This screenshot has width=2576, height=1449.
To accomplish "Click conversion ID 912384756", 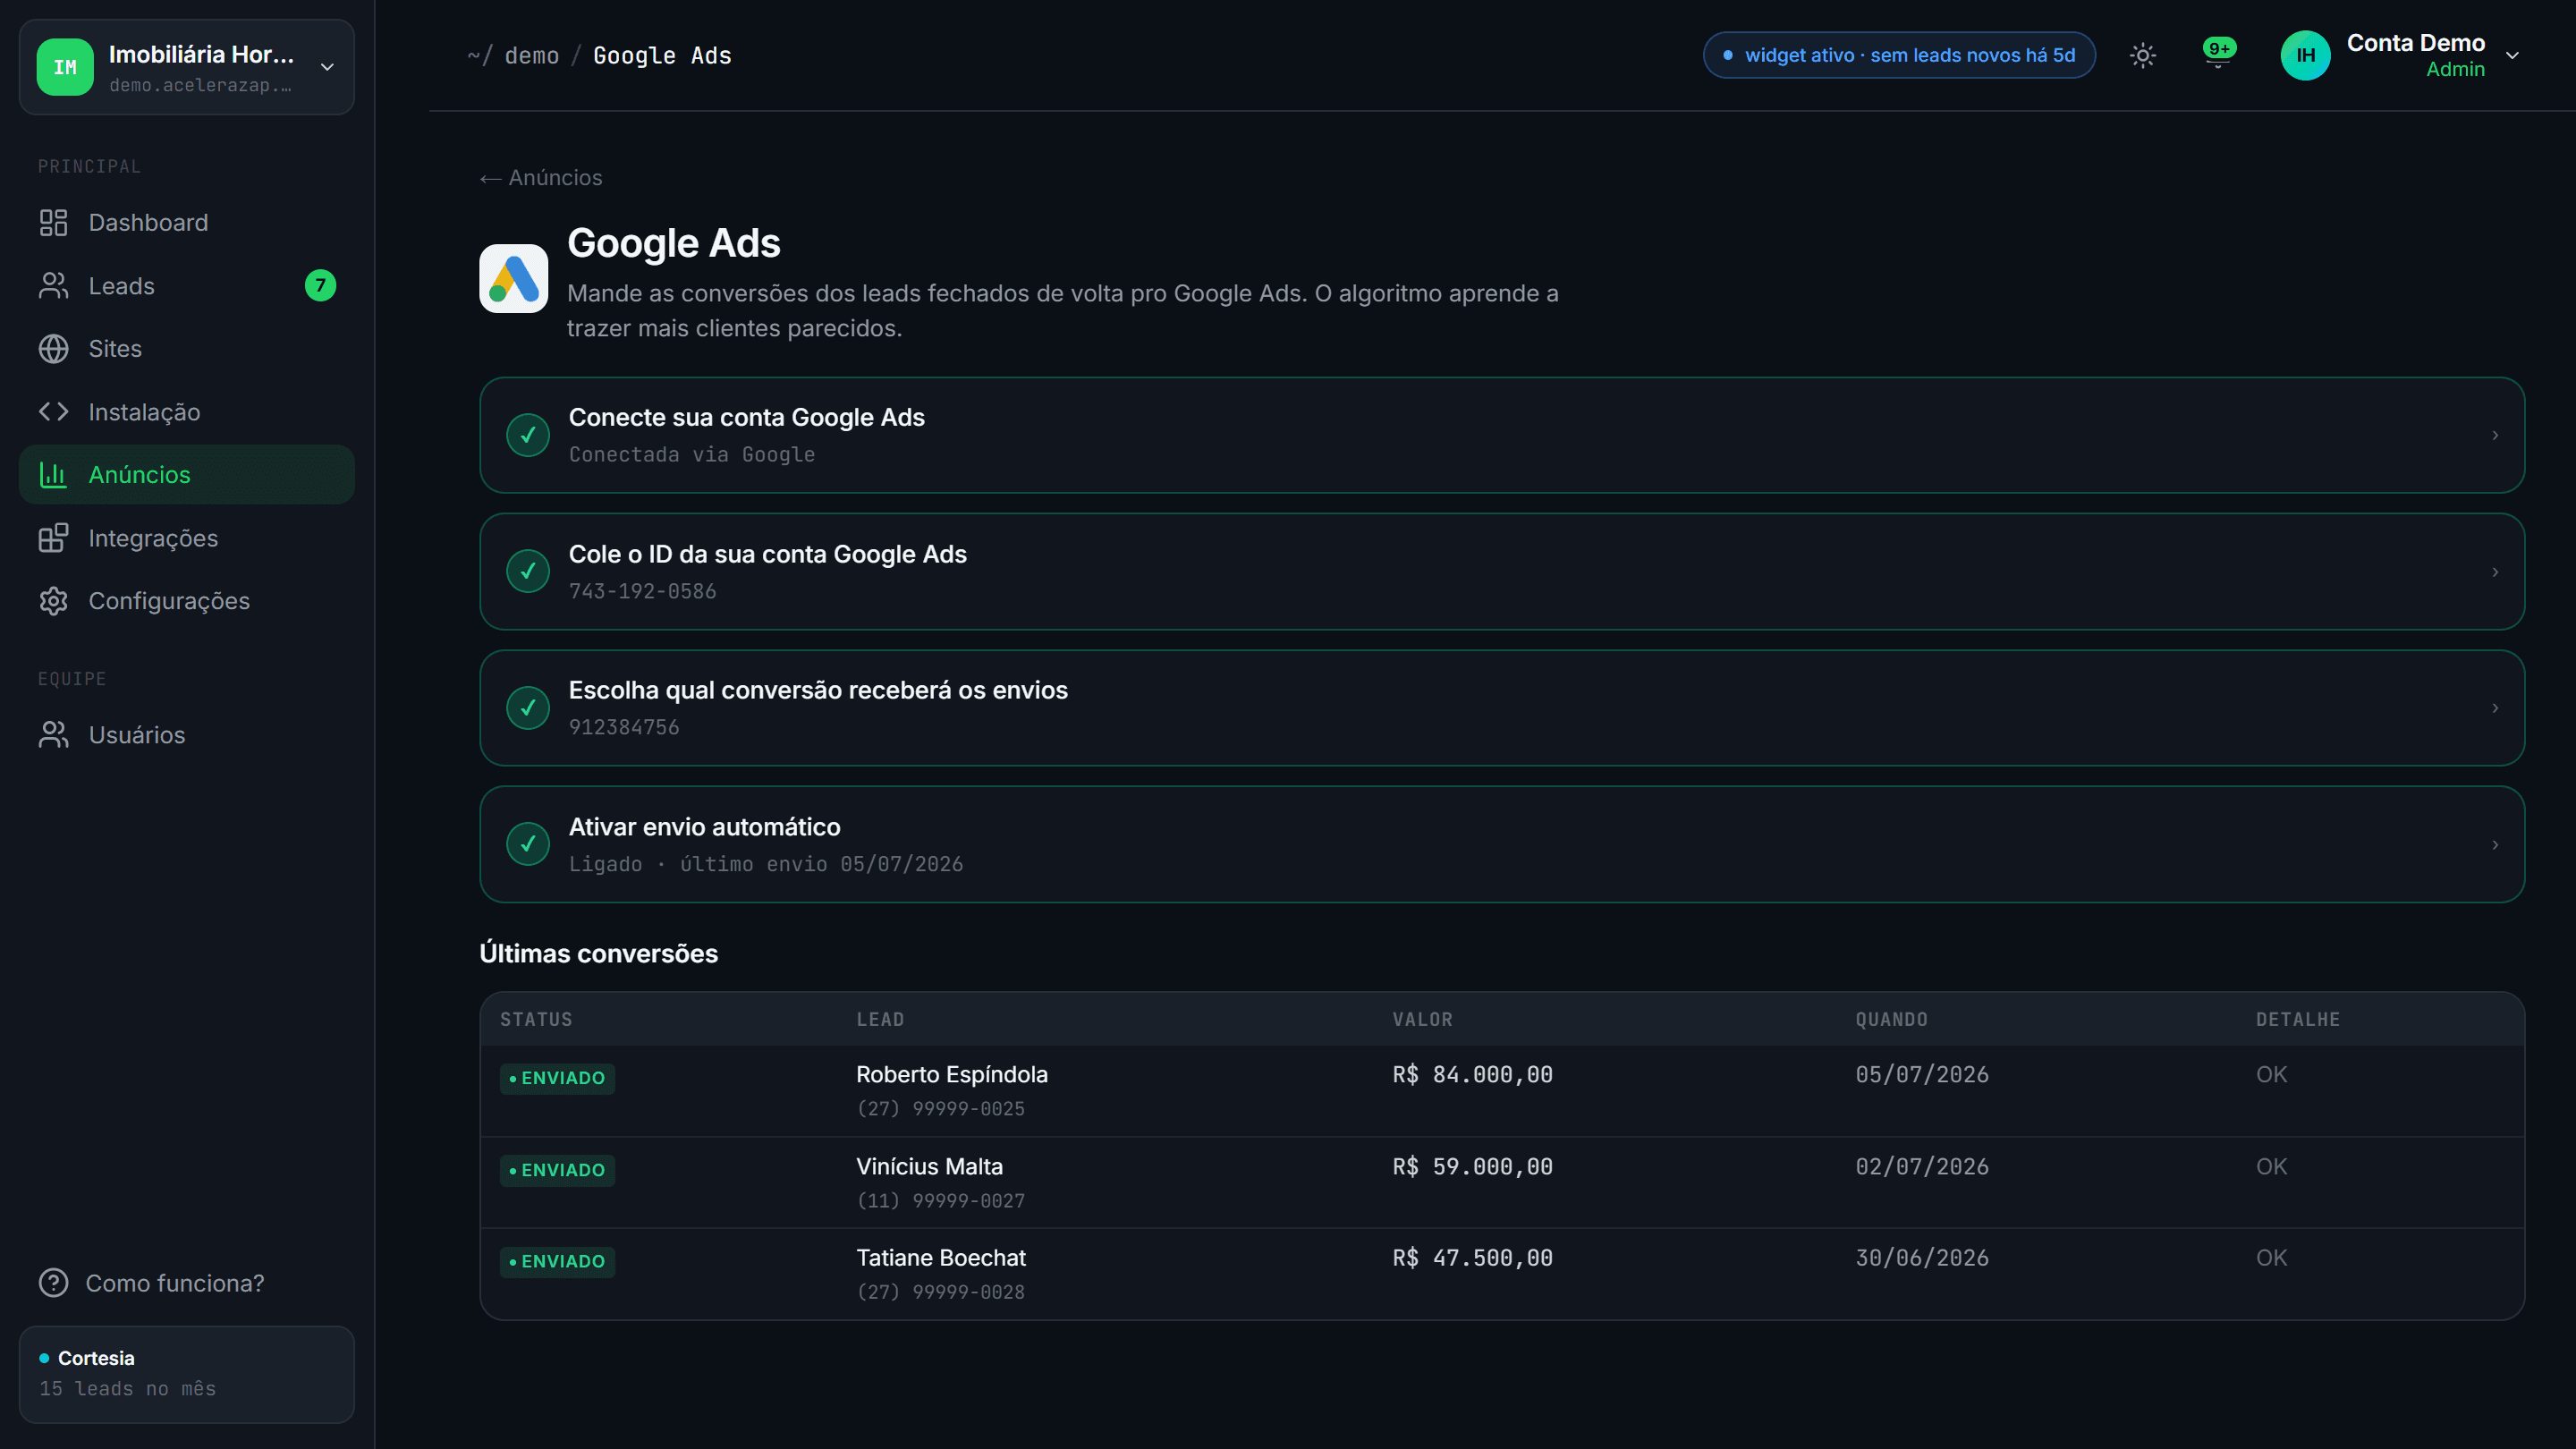I will [624, 728].
